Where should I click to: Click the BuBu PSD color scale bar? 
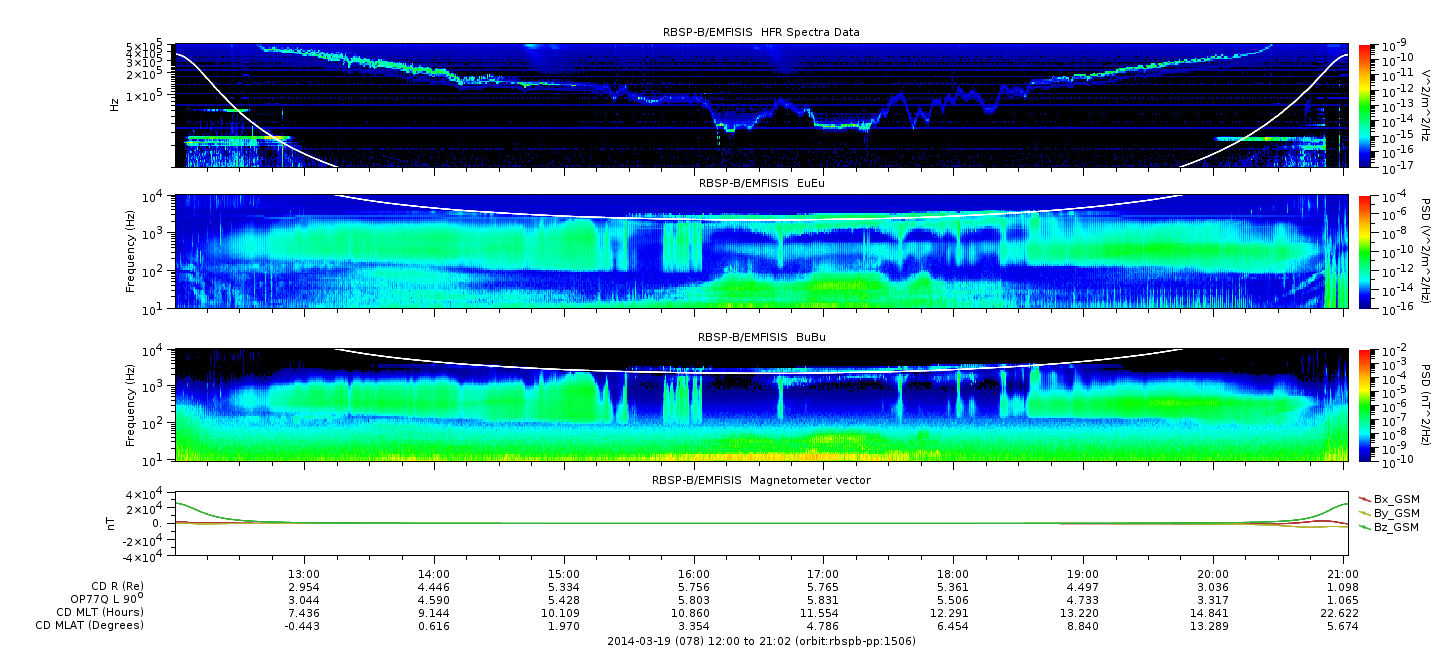point(1364,404)
